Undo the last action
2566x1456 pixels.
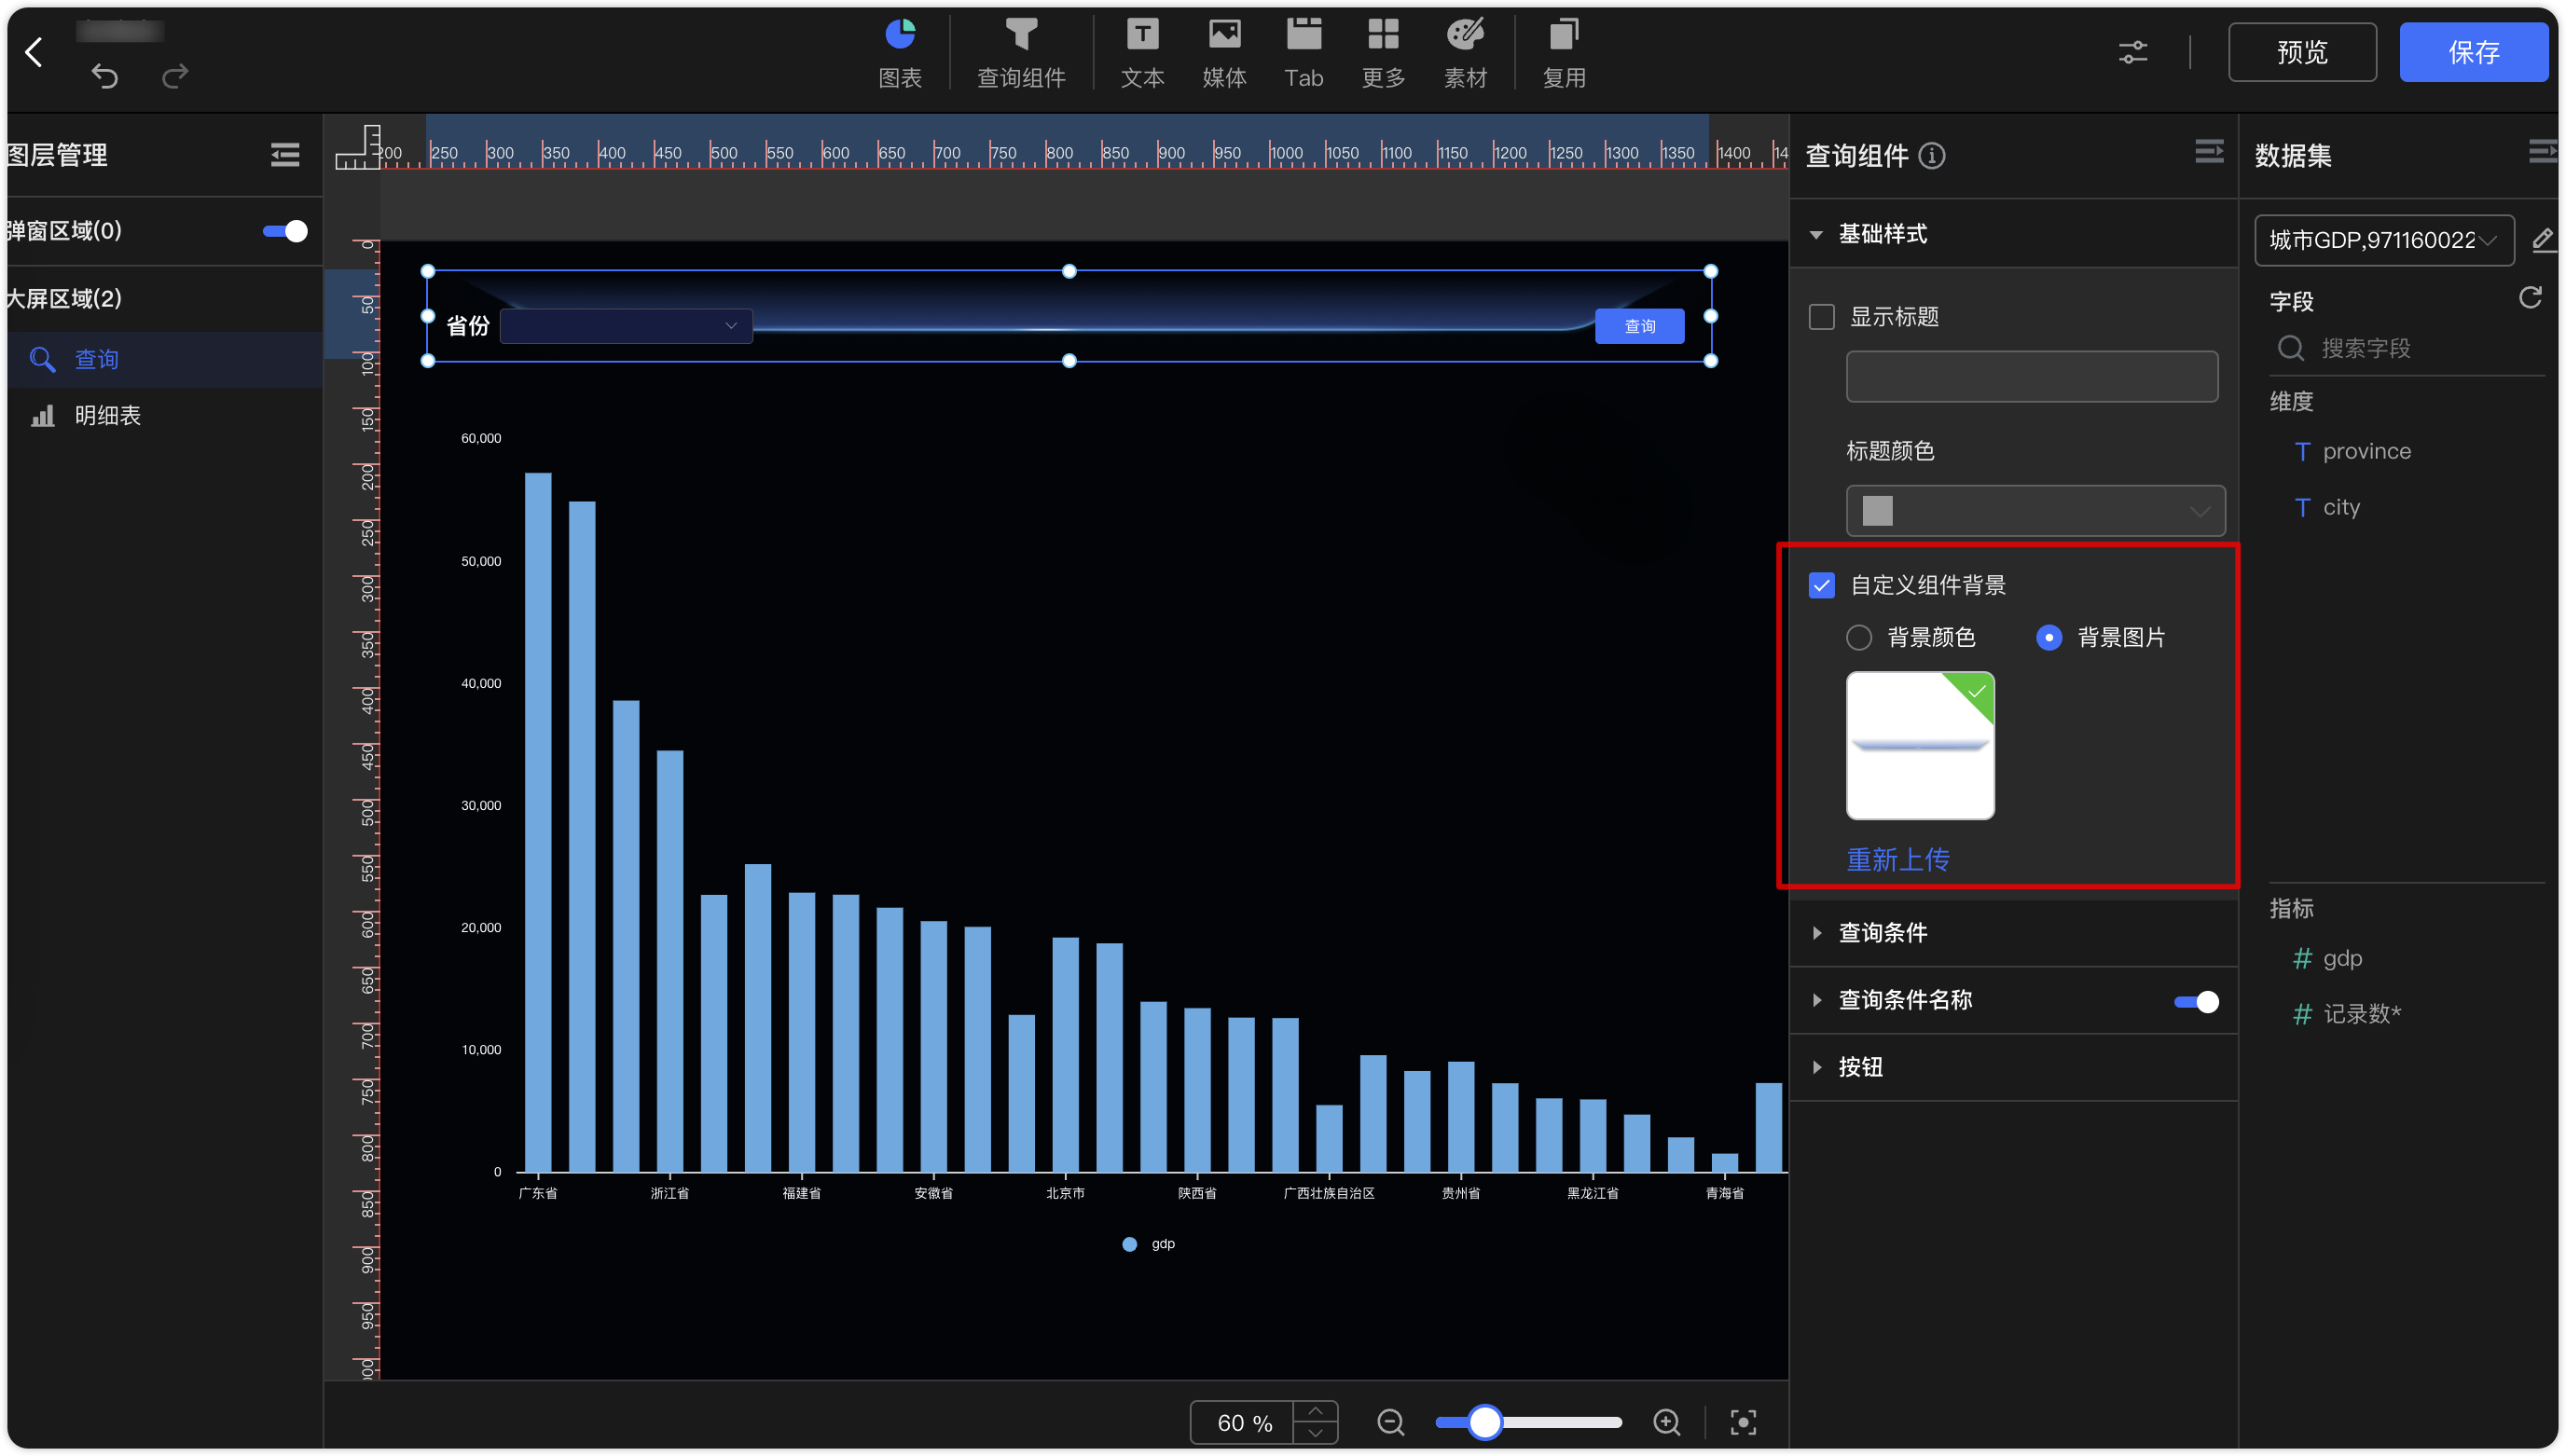tap(104, 76)
